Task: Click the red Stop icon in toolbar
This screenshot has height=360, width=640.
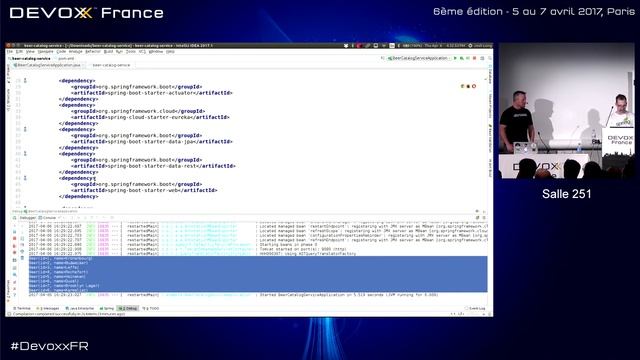Action: click(x=474, y=58)
